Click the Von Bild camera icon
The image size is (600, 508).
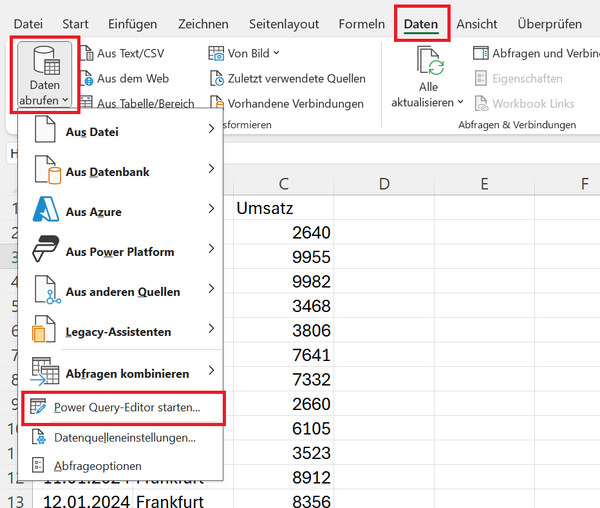click(x=216, y=53)
